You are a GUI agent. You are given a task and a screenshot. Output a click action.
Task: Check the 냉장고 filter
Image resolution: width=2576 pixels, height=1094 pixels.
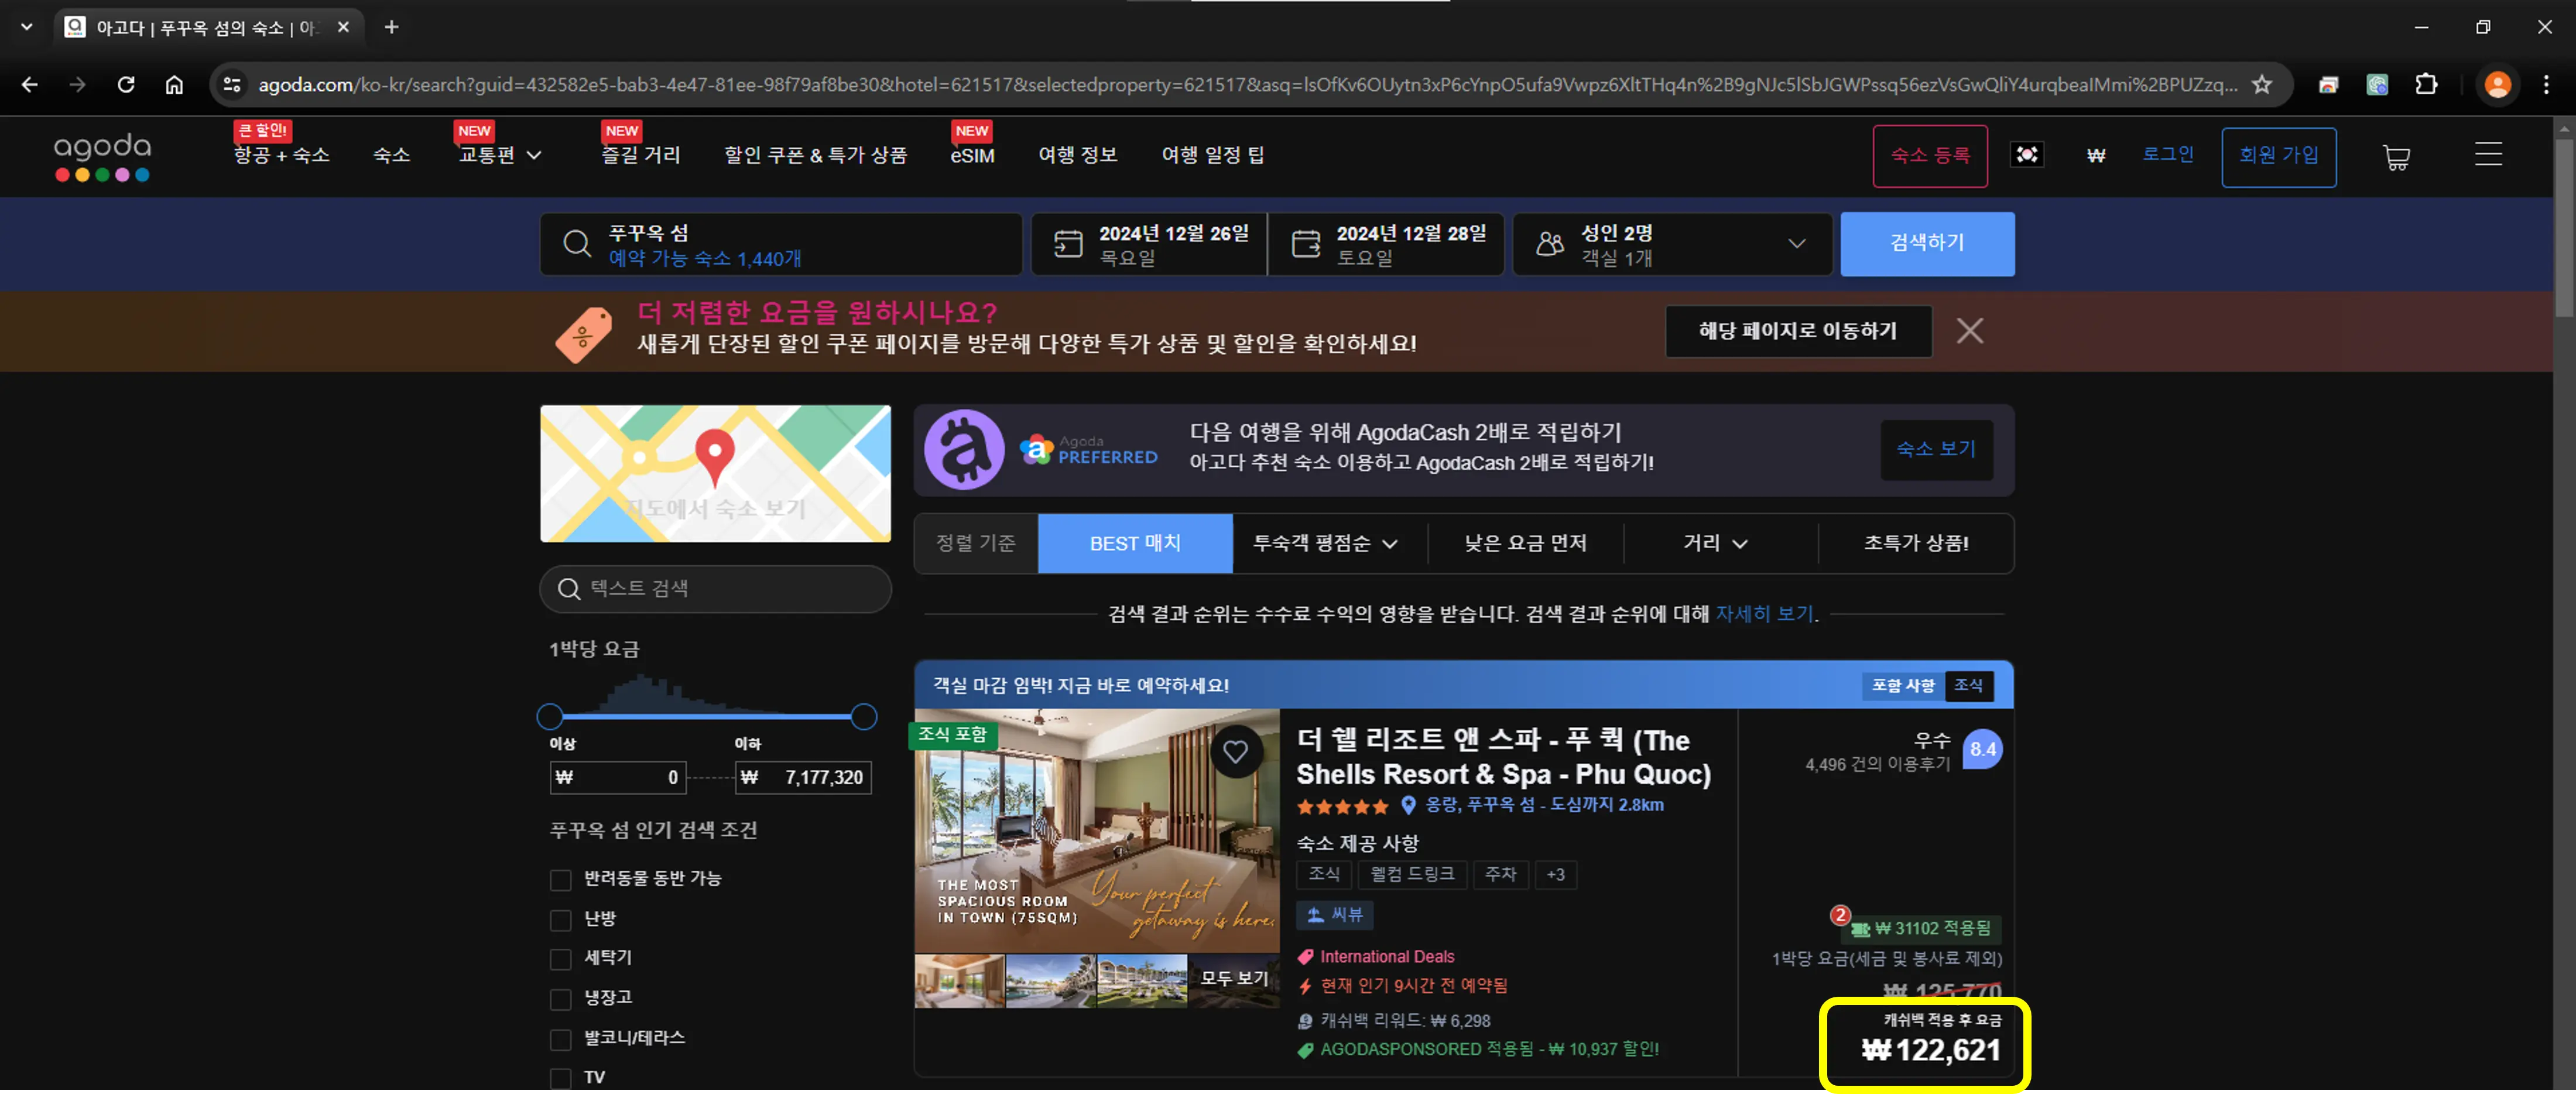point(560,1000)
